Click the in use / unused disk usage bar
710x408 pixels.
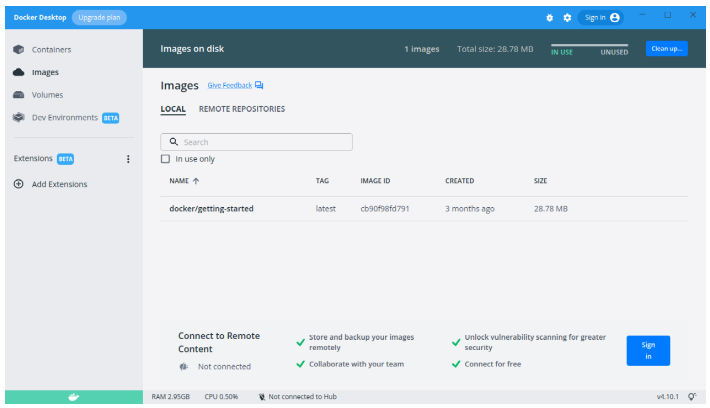(x=589, y=46)
